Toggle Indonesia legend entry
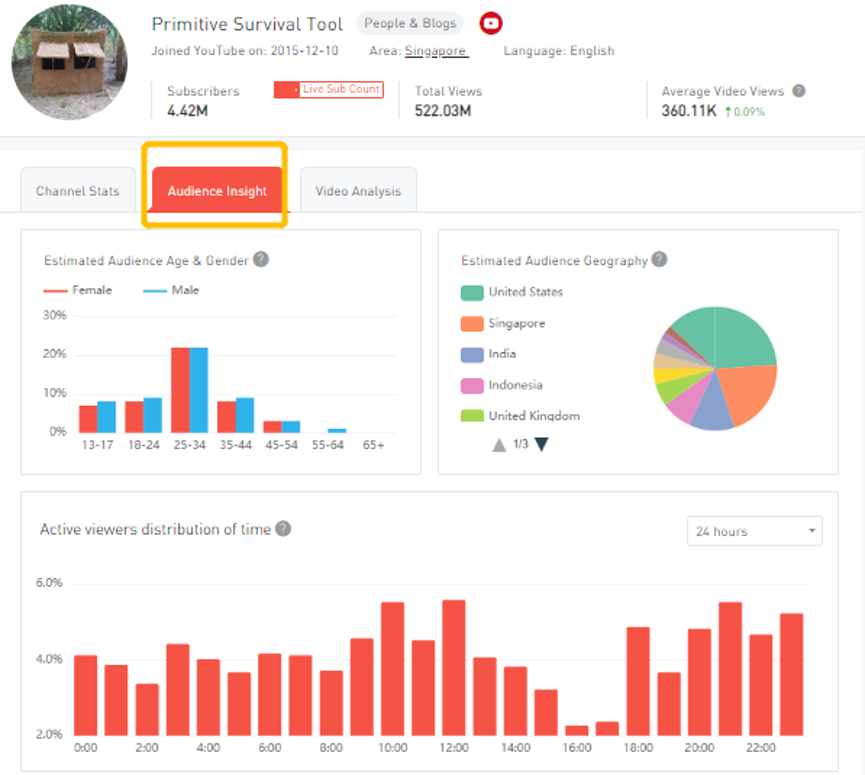865x775 pixels. [x=501, y=385]
